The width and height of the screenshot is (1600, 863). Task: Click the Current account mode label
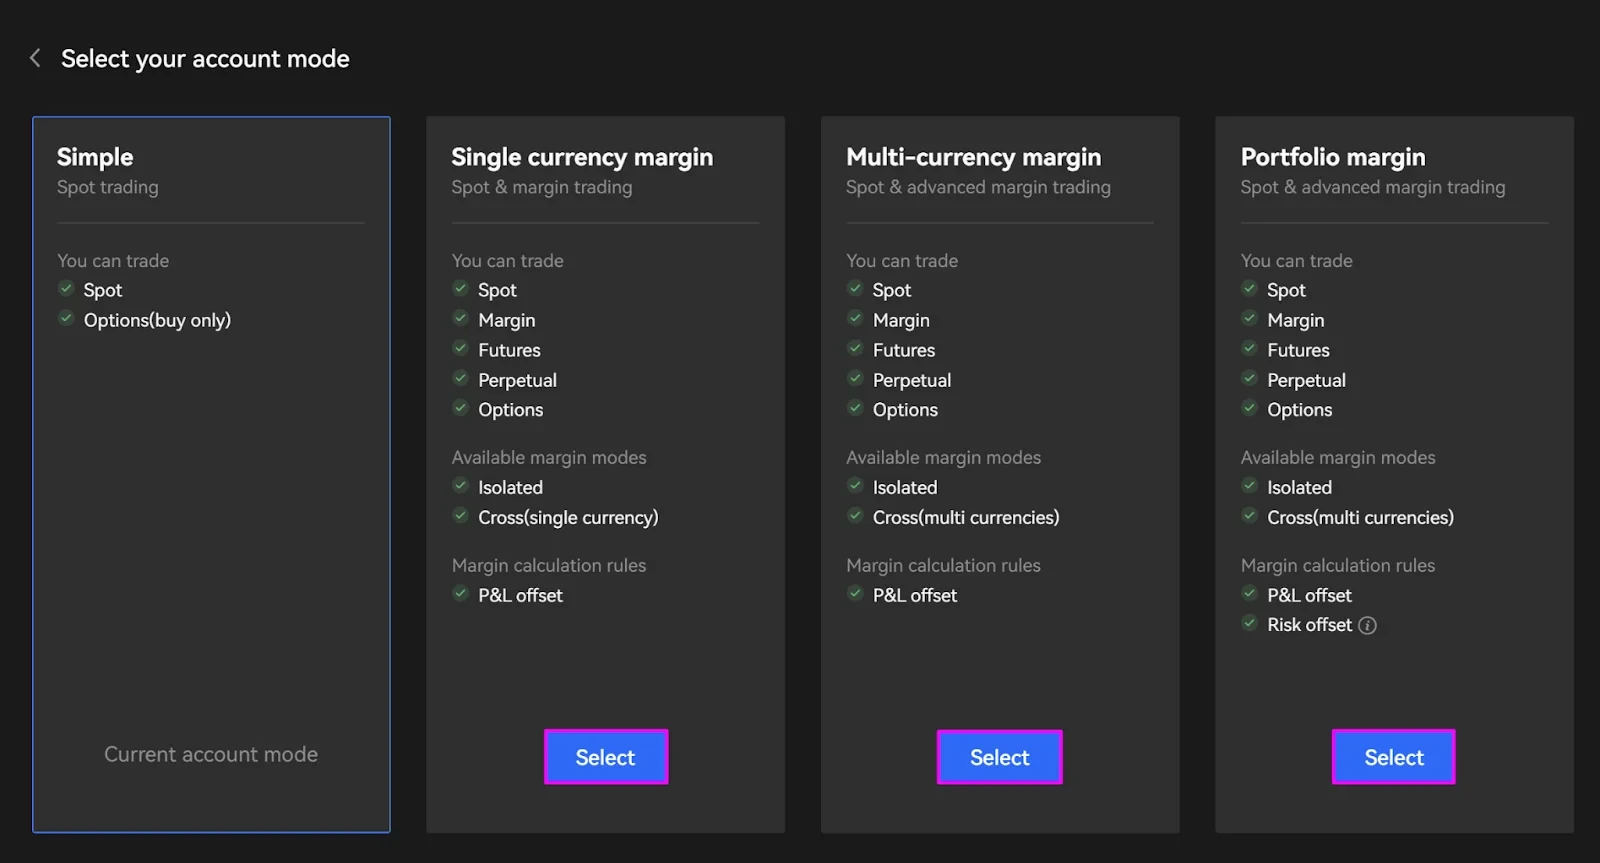211,754
